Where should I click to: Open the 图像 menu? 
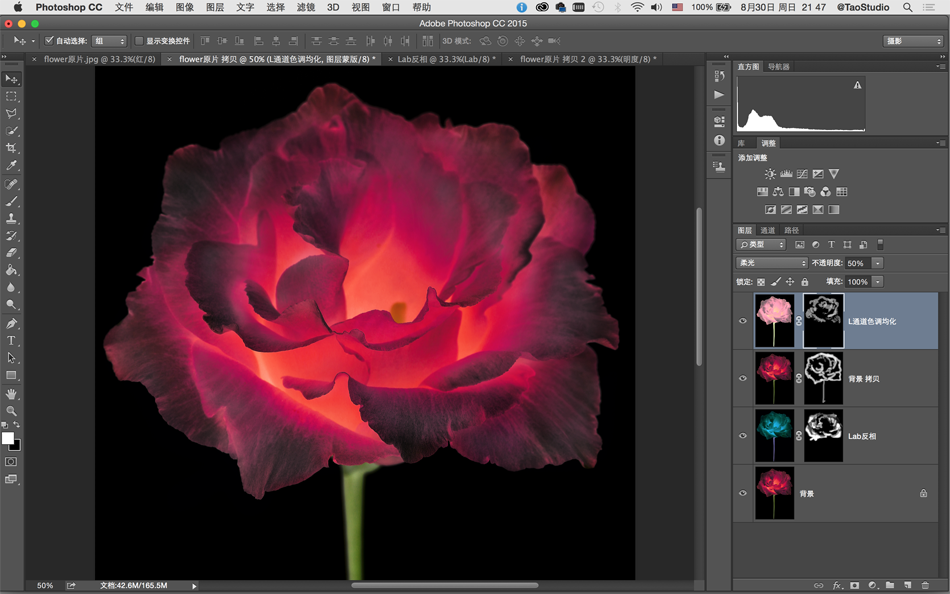[184, 7]
